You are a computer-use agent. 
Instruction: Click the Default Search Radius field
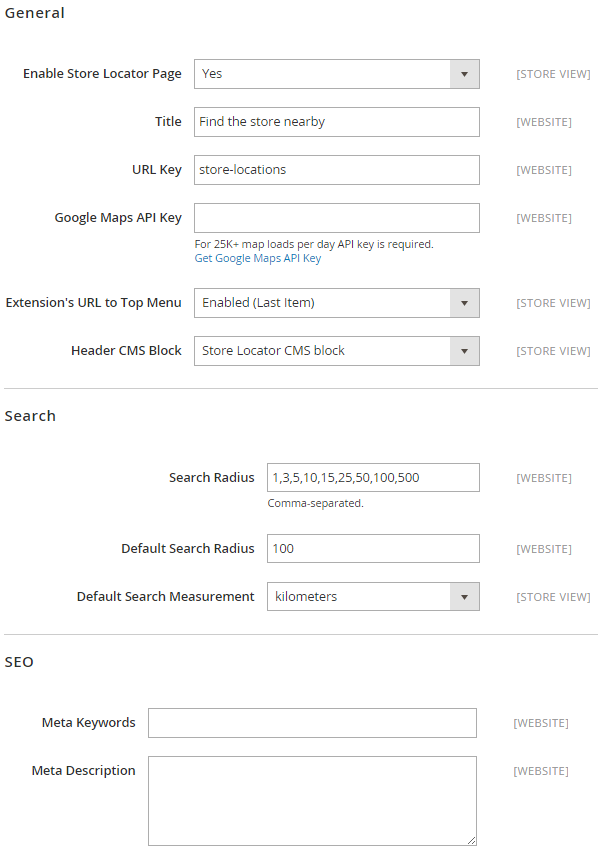tap(373, 548)
